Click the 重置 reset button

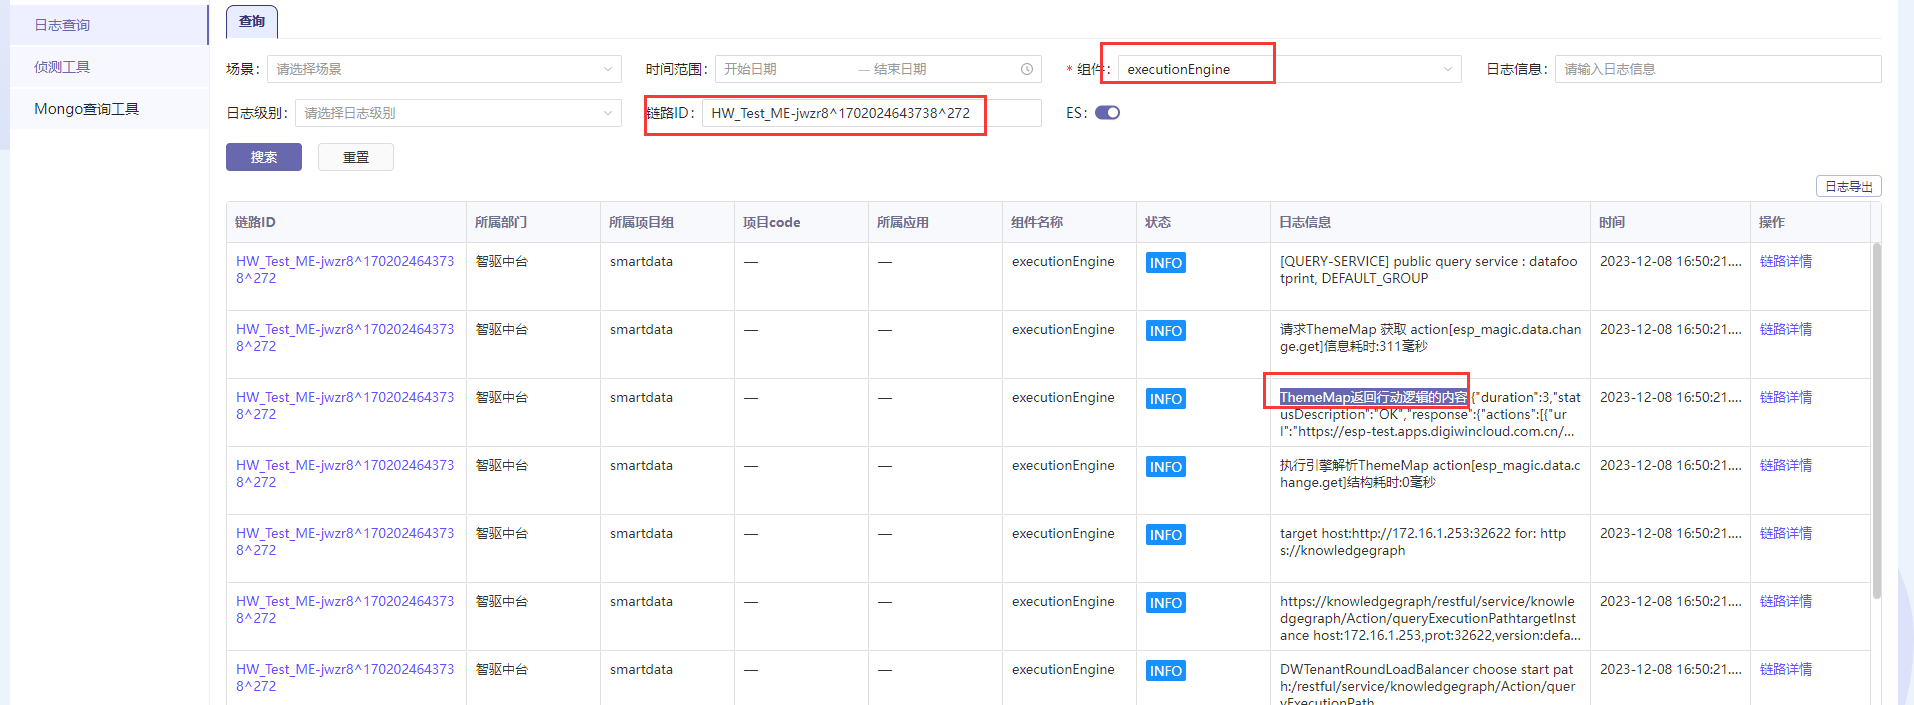(x=356, y=157)
